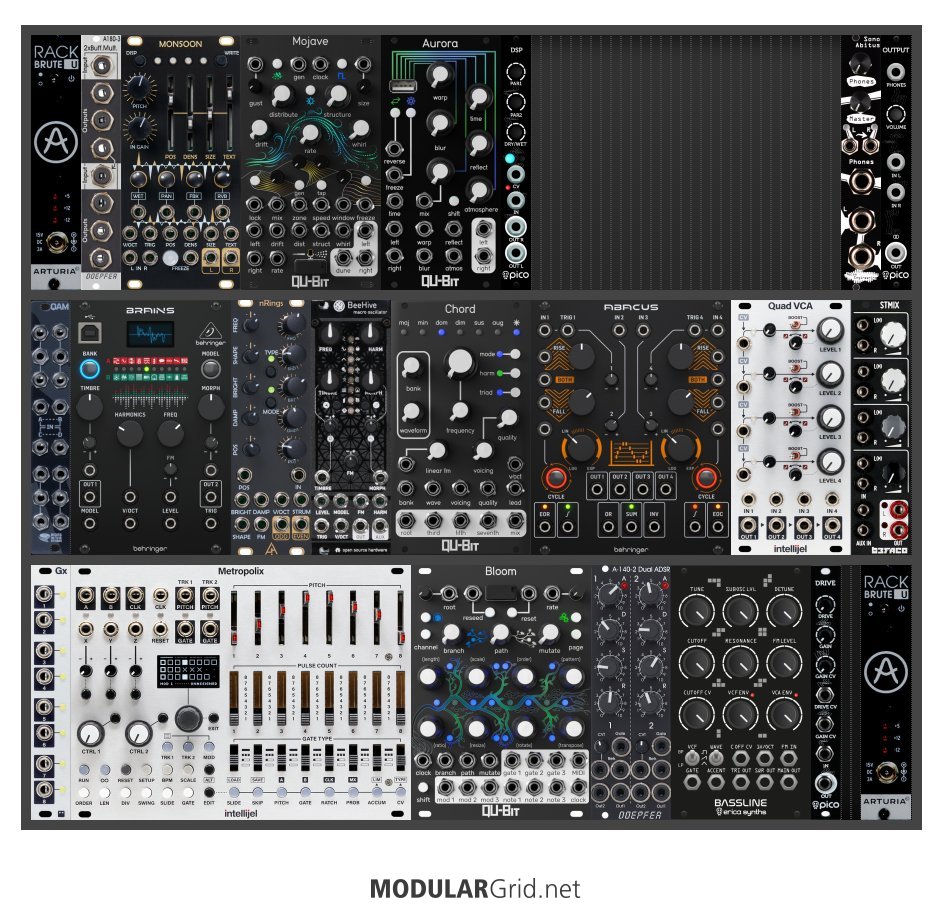Click the Chord root output jack
Viewport: 952px width, 910px height.
[x=406, y=520]
